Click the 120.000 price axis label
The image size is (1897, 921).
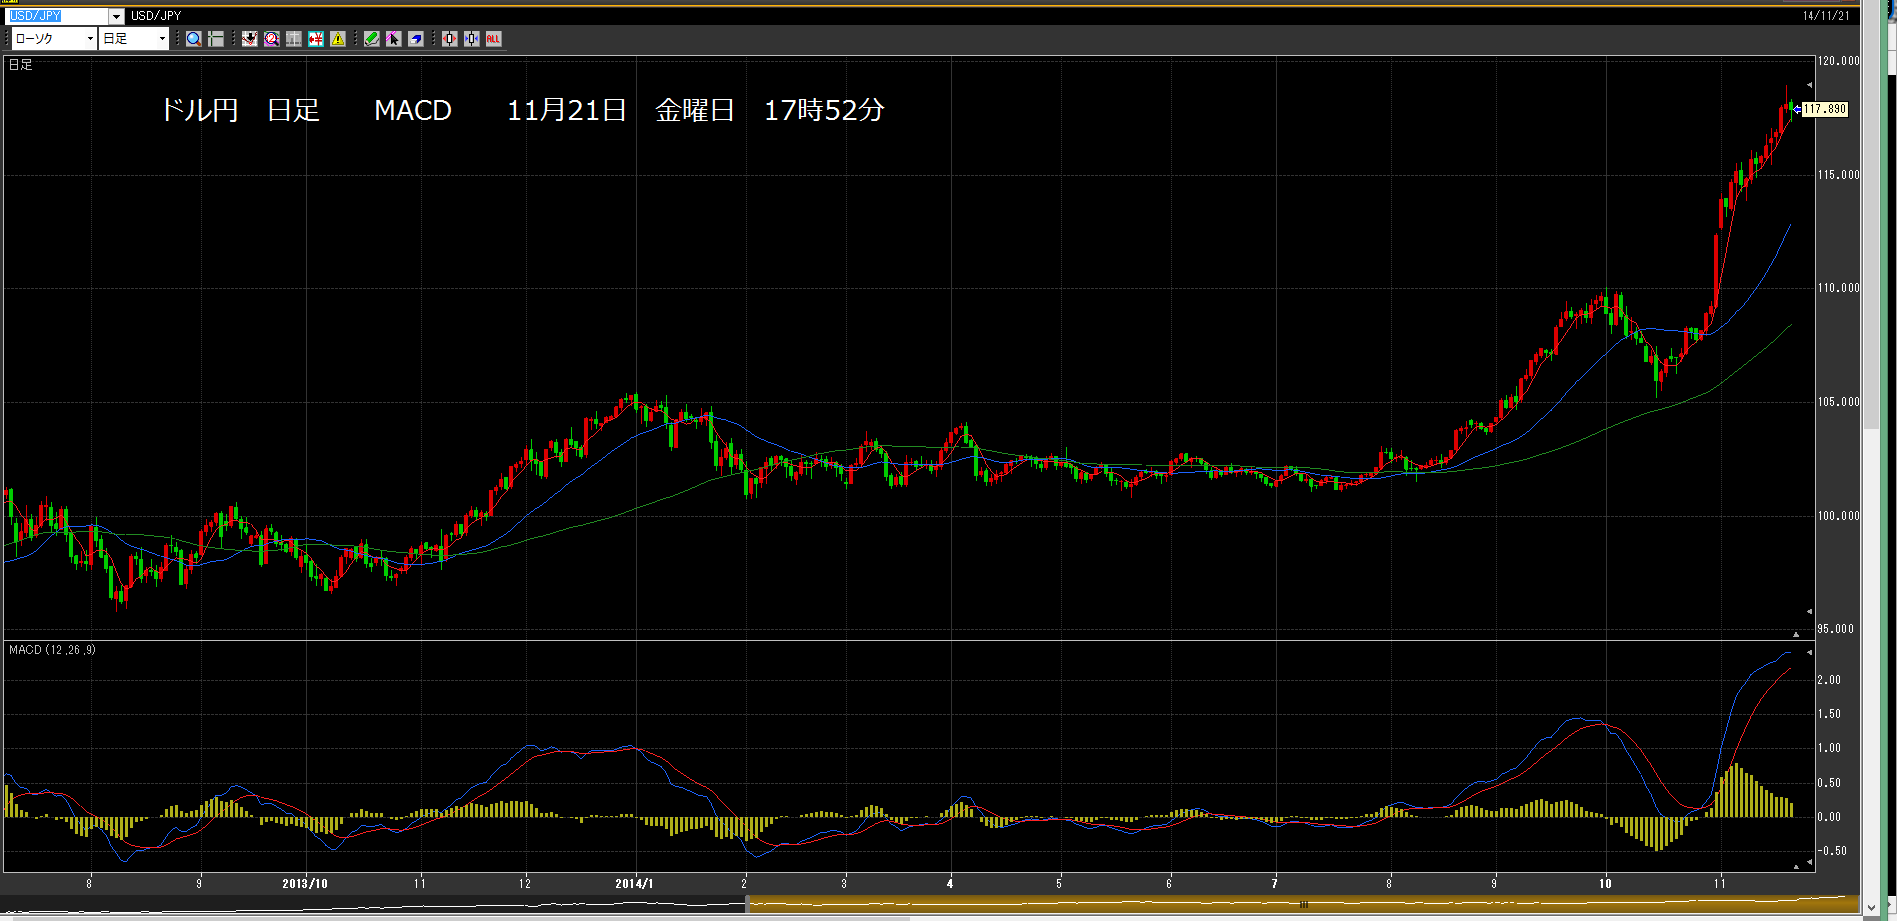(1838, 61)
